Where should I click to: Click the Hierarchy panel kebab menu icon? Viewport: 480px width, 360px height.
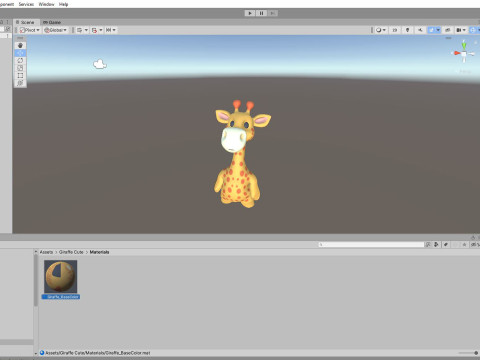[7, 22]
